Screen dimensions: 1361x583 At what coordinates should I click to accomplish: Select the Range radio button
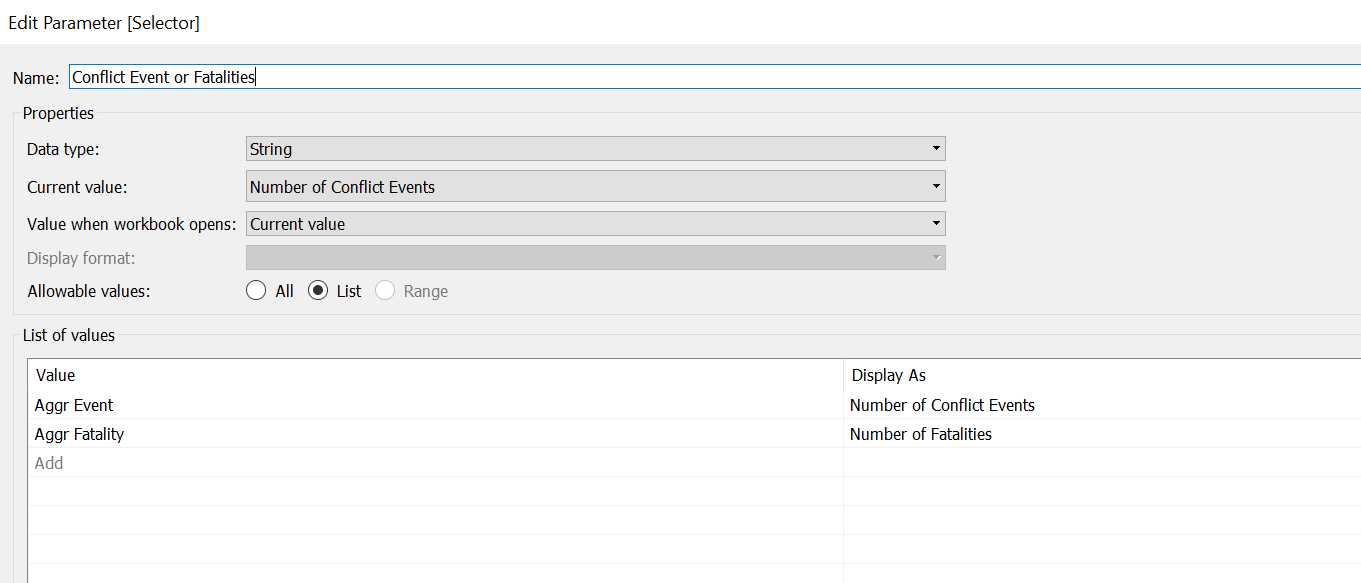coord(385,291)
